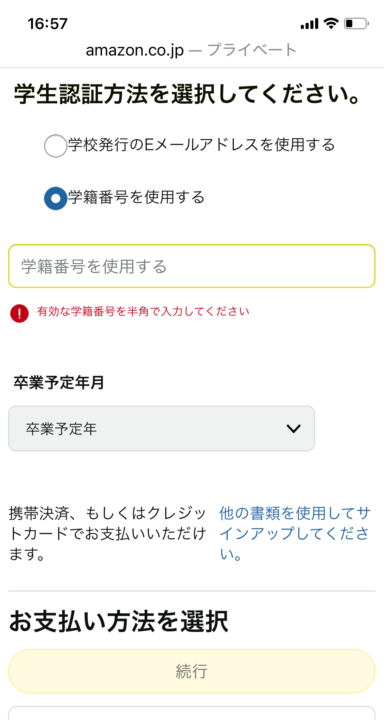The height and width of the screenshot is (720, 384).
Task: Tap the Wi-Fi icon in status bar
Action: click(331, 23)
